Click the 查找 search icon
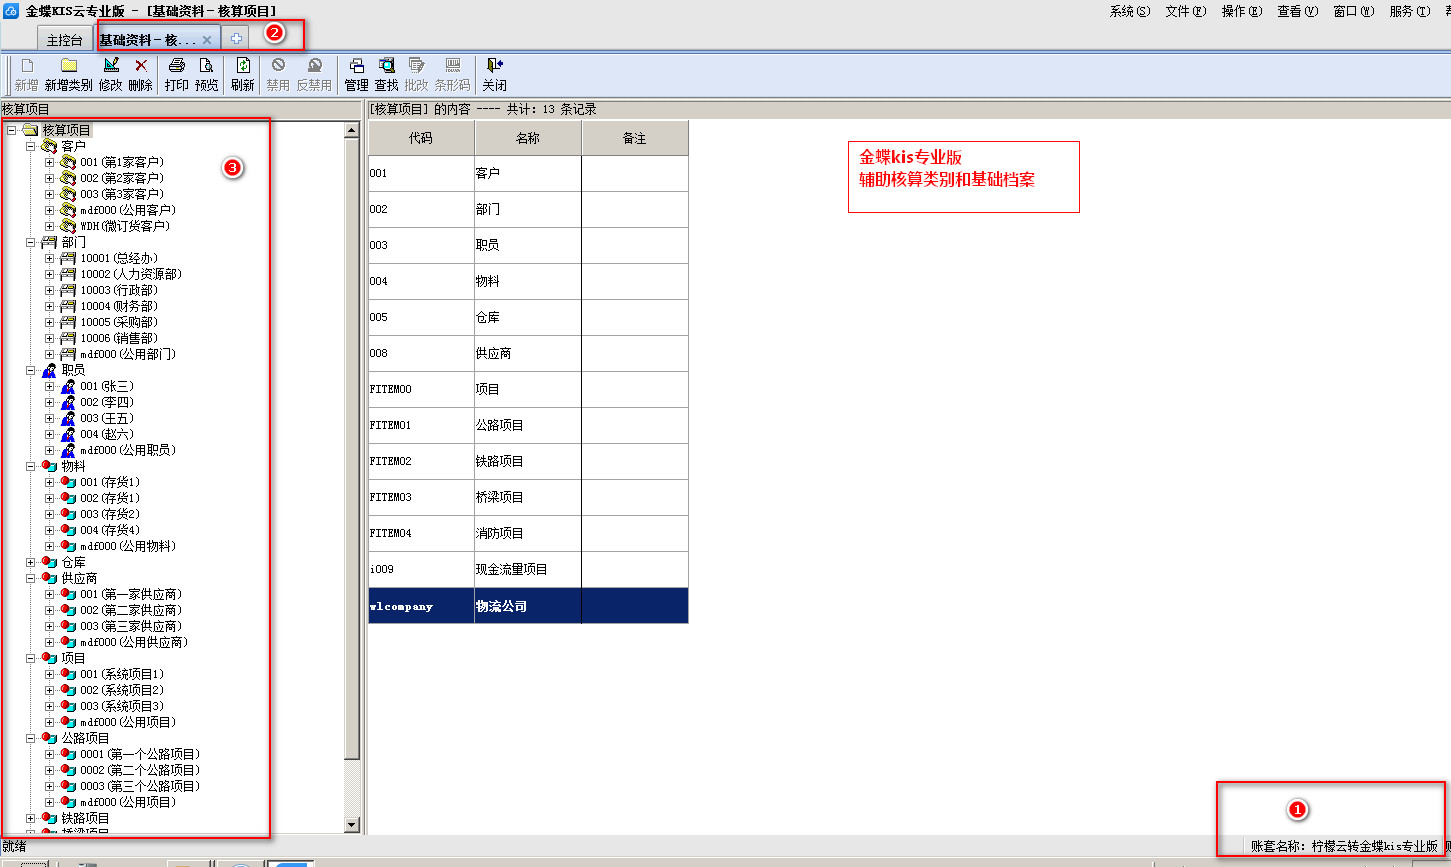This screenshot has height=867, width=1451. click(386, 66)
